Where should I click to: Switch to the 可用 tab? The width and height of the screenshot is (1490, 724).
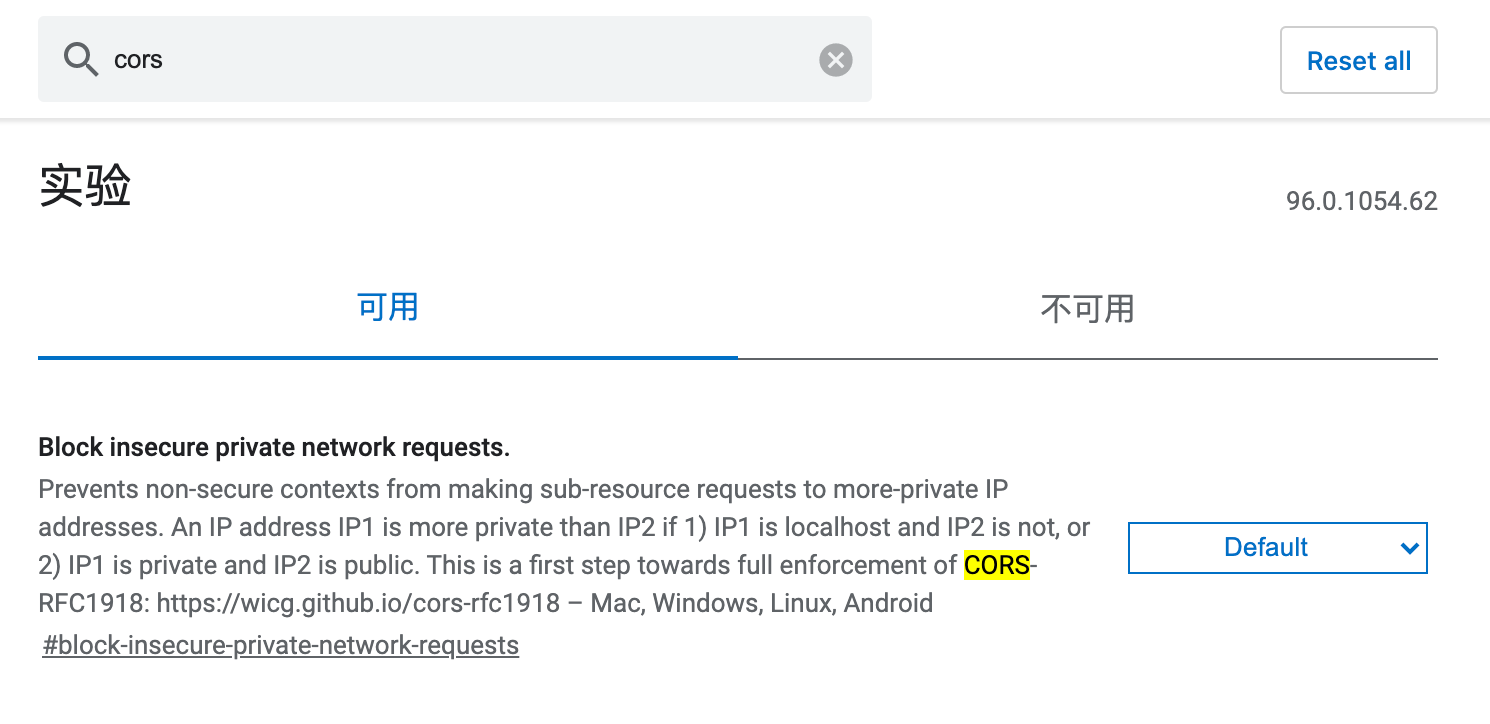point(387,308)
